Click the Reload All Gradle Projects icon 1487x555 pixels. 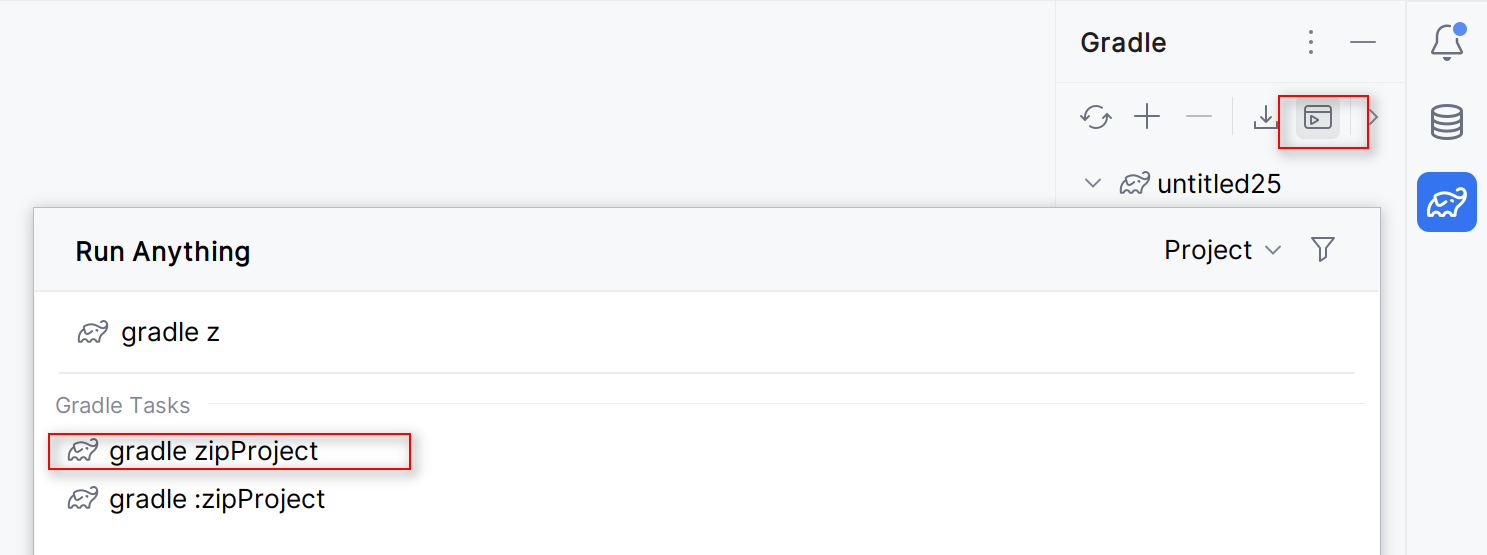(1096, 118)
